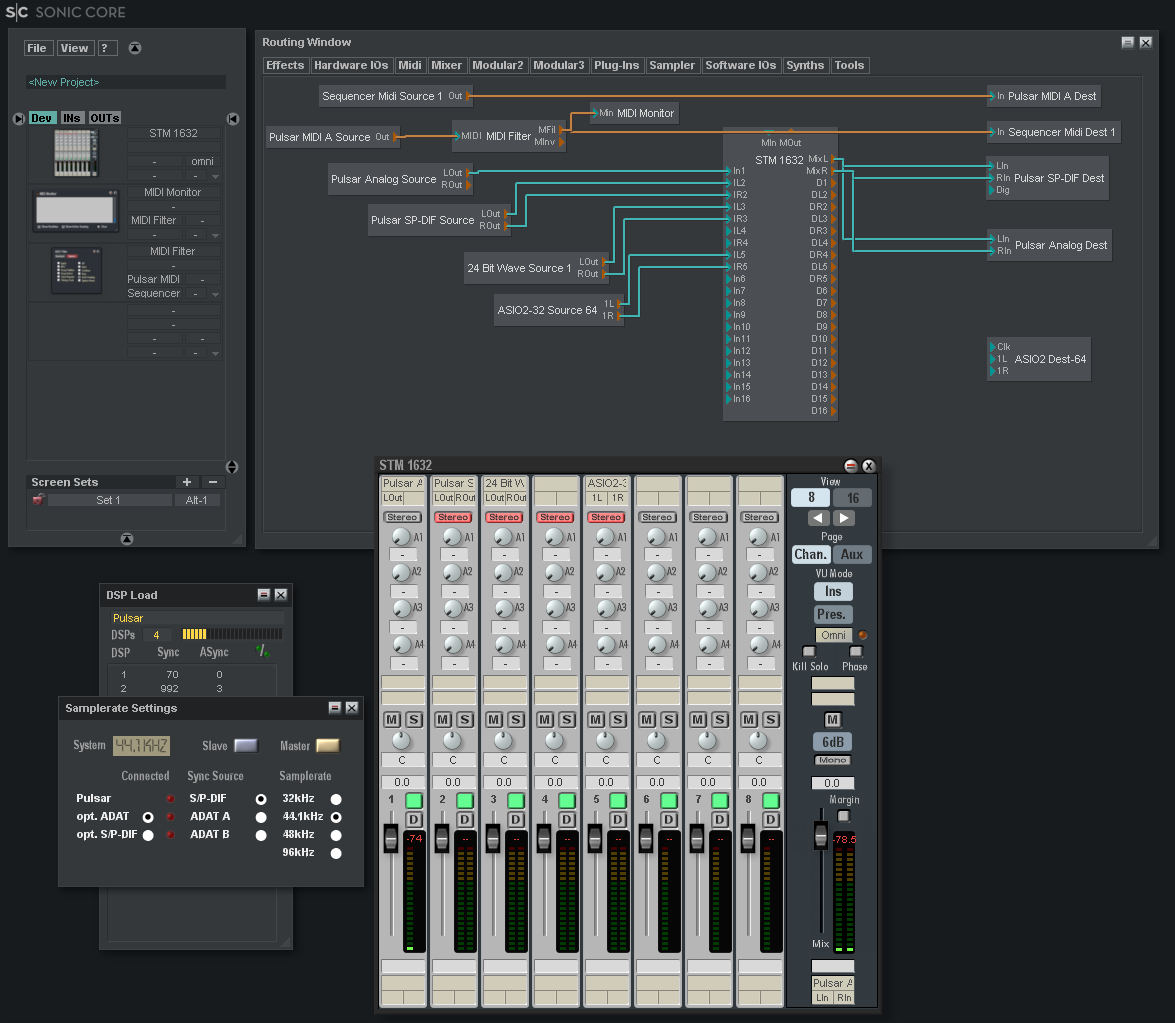The width and height of the screenshot is (1175, 1023).
Task: Solo channel 1 in STM 1632
Action: pyautogui.click(x=414, y=719)
